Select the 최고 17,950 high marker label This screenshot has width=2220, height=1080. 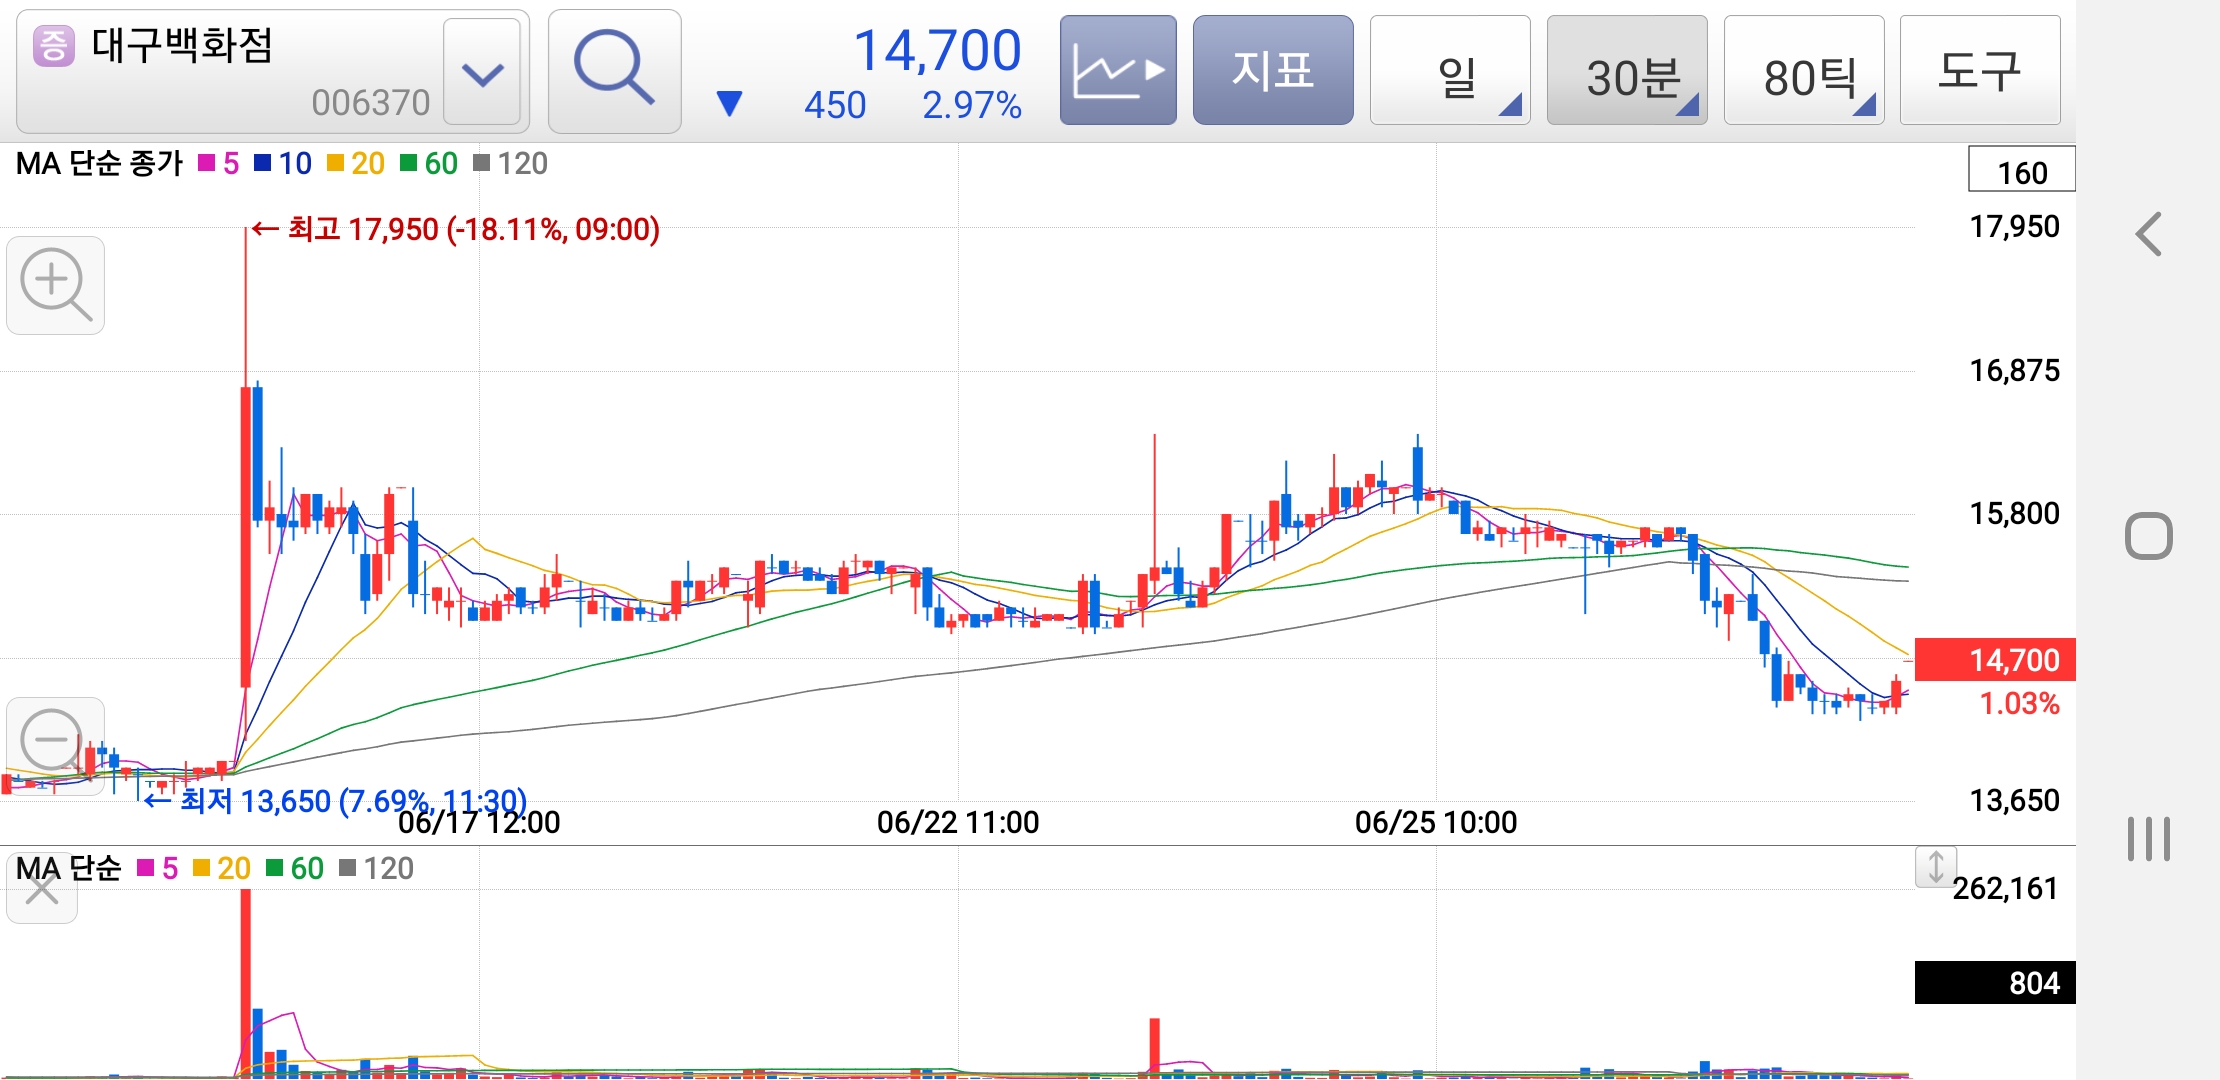point(455,229)
